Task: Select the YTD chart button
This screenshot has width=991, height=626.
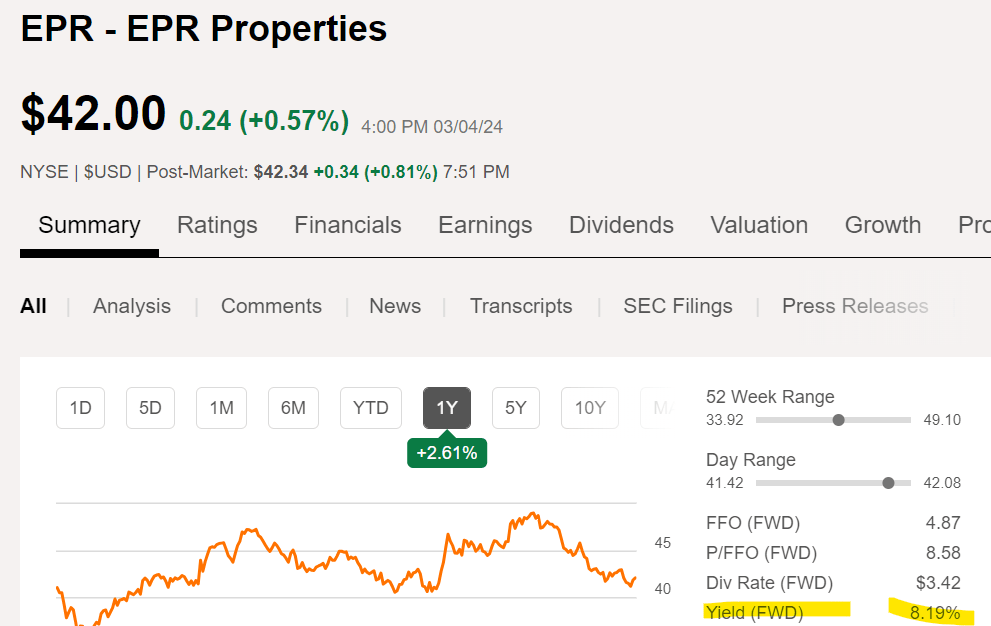Action: [370, 408]
